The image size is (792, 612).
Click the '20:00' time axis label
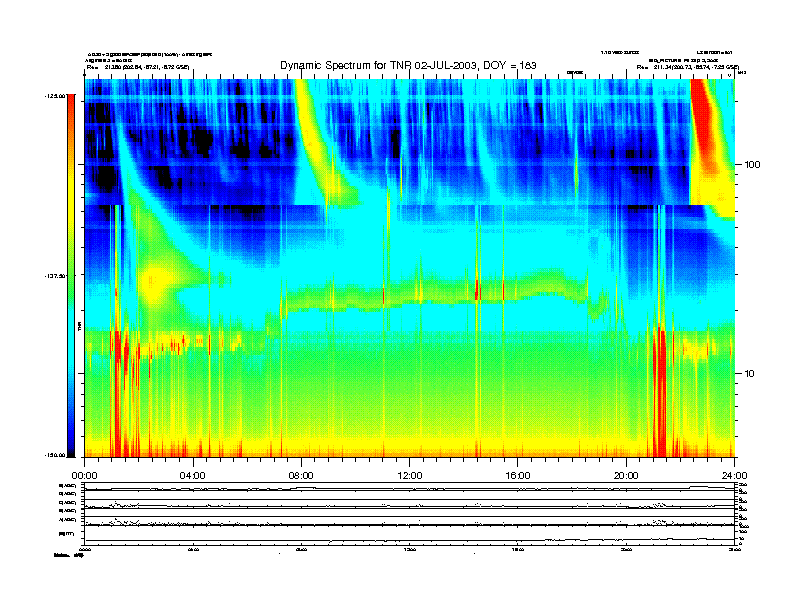click(x=626, y=476)
